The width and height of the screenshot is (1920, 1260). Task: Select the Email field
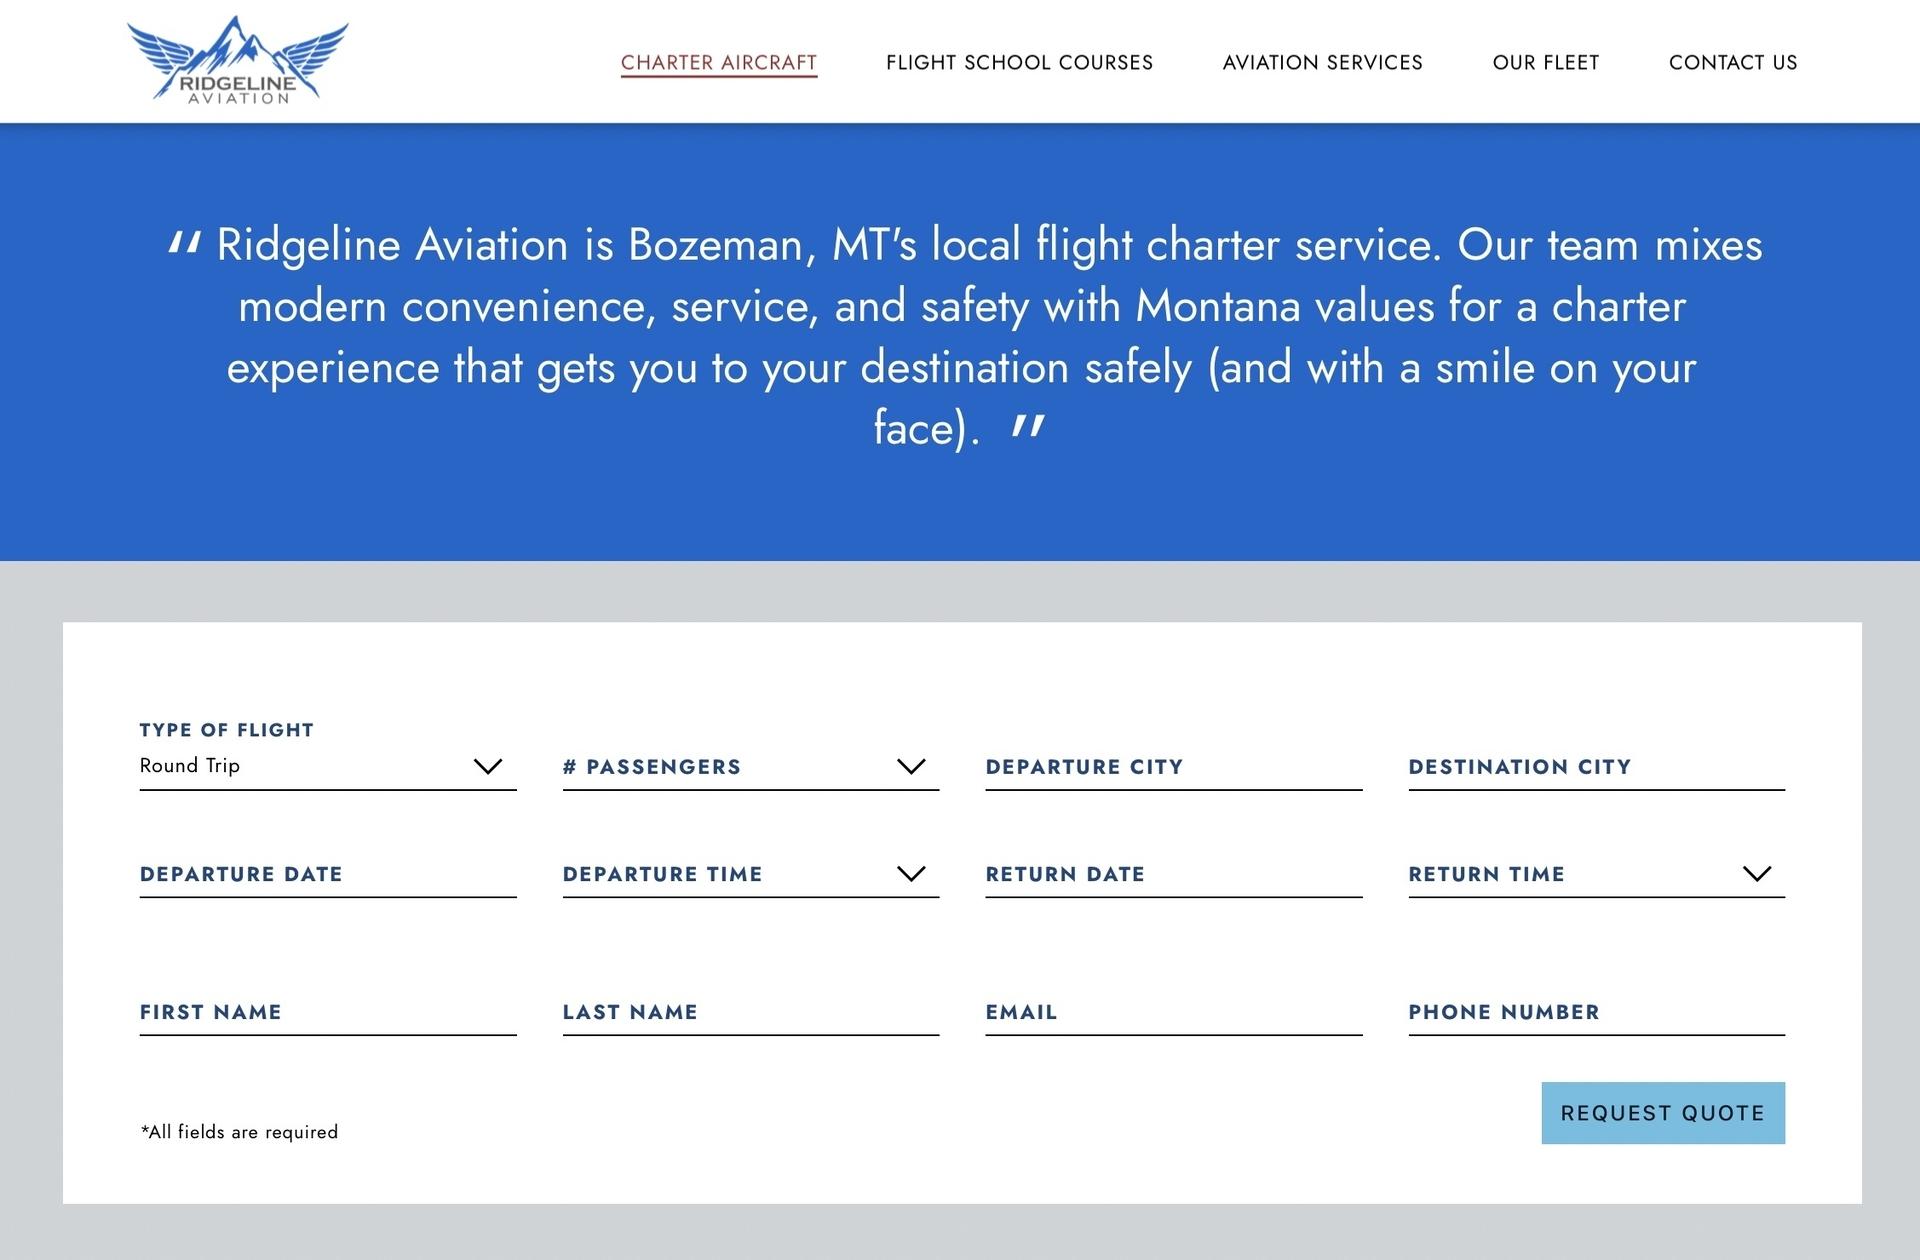1173,1012
